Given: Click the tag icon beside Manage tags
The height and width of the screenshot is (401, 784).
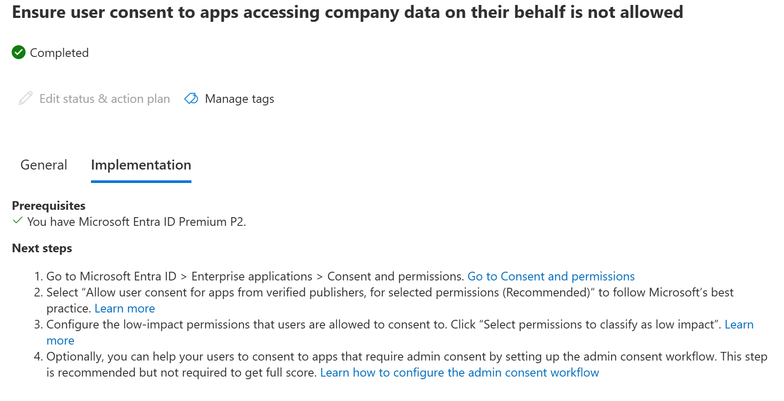Looking at the screenshot, I should pyautogui.click(x=191, y=99).
